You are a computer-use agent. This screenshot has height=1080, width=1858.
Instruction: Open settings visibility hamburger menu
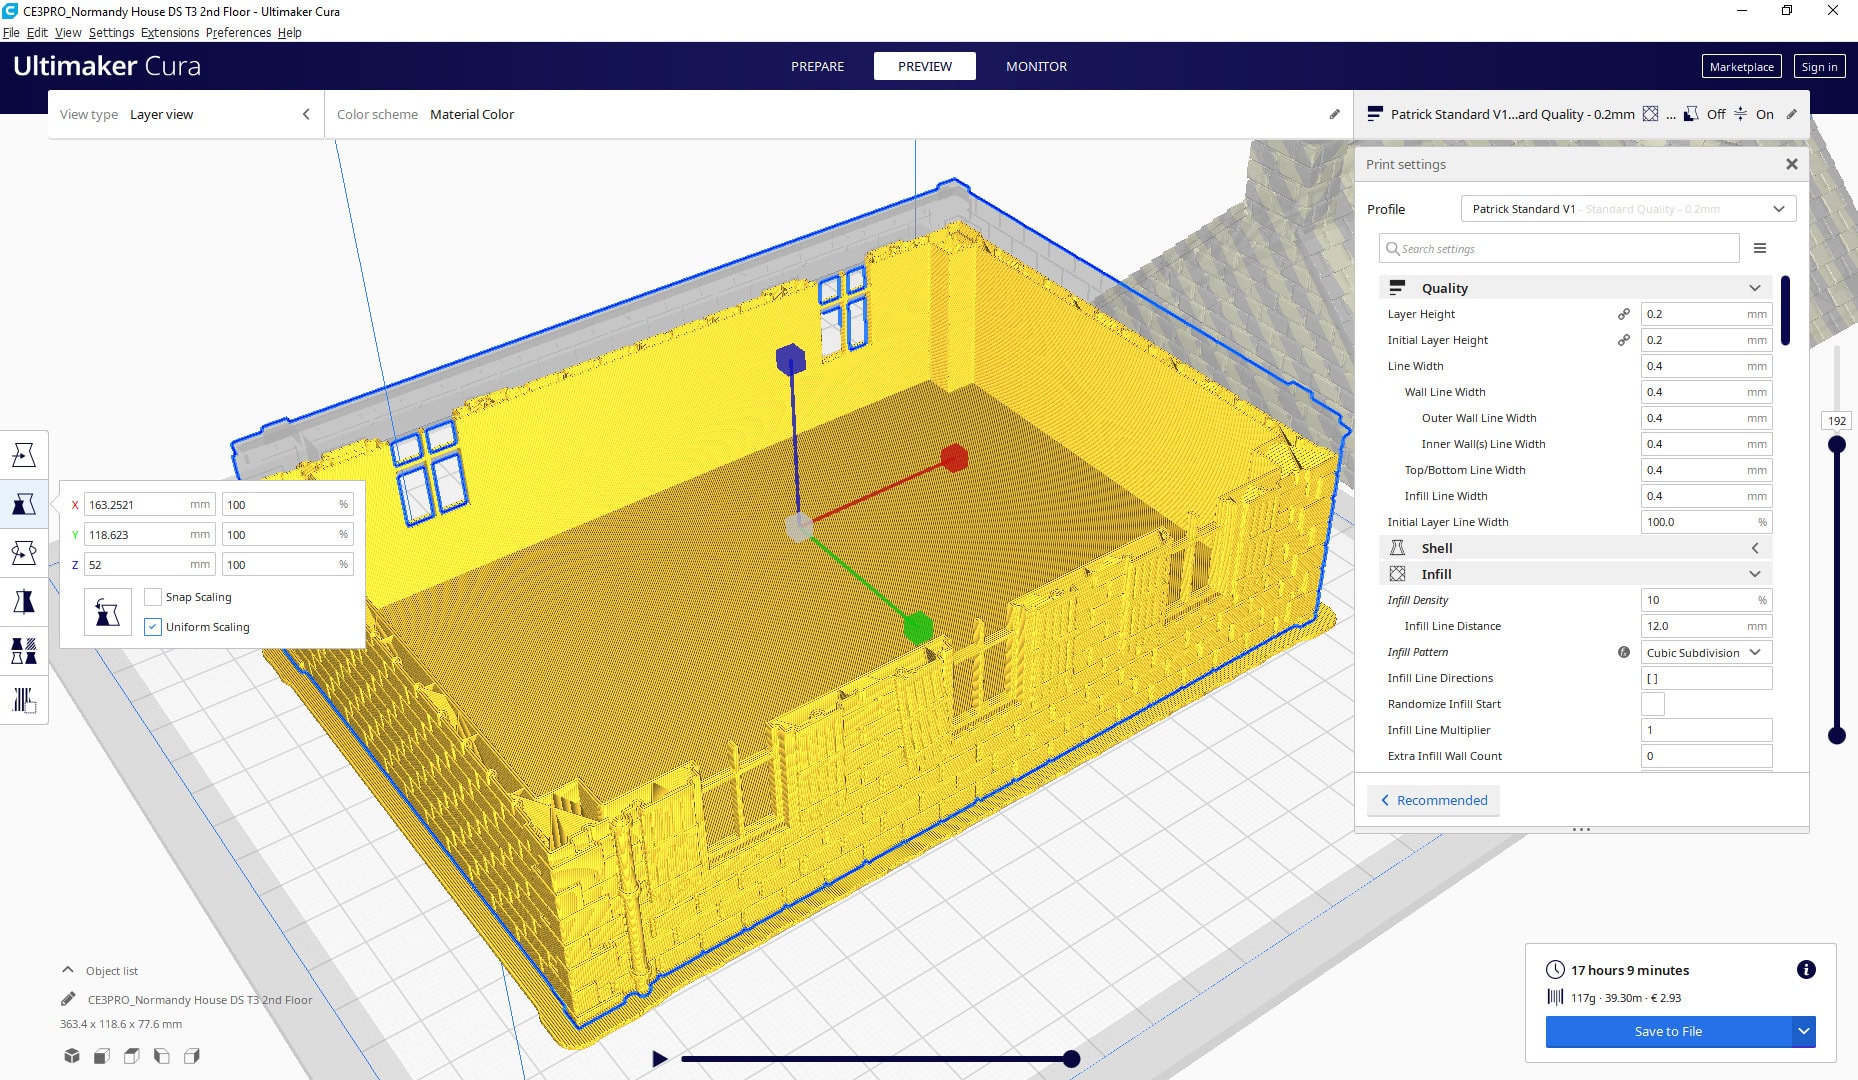tap(1760, 248)
